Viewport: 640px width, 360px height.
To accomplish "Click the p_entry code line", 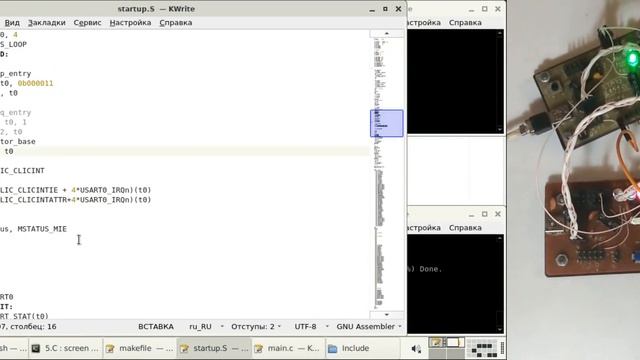I will coord(16,73).
